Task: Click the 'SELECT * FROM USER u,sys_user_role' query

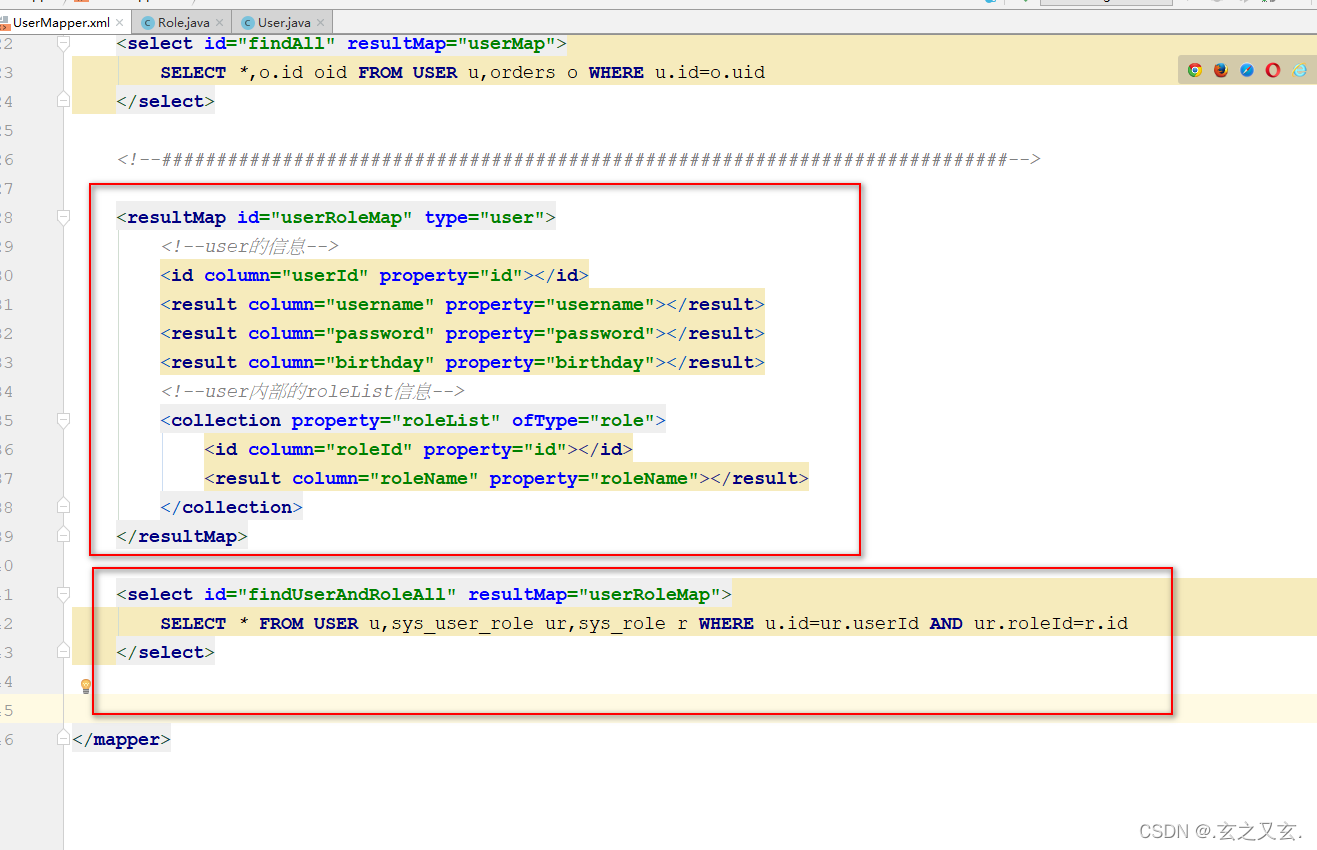Action: coord(644,623)
